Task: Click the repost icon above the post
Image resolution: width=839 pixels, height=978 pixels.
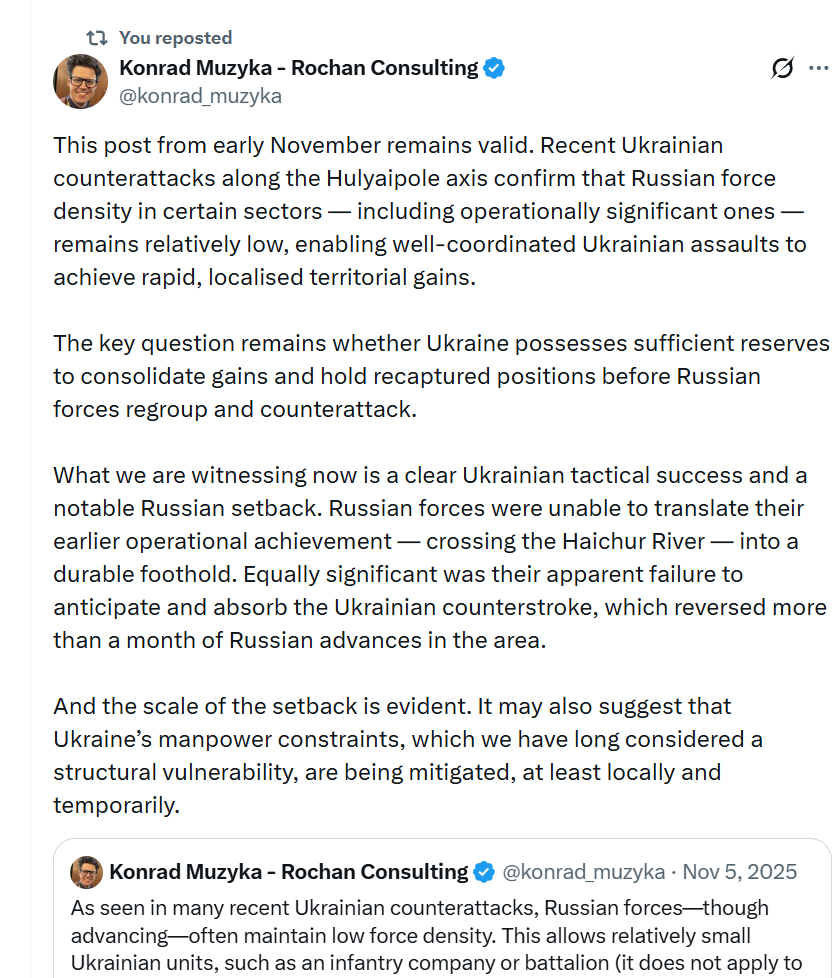Action: click(96, 38)
